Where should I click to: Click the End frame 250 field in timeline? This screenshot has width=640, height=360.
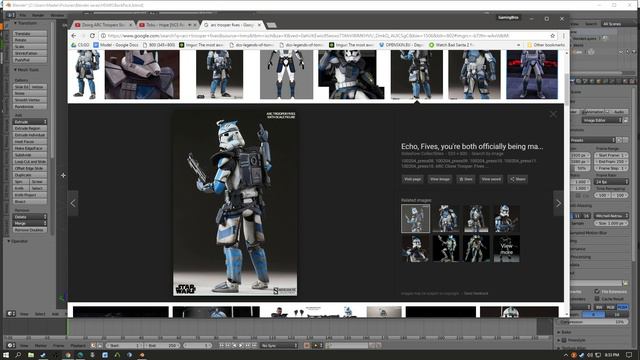click(x=162, y=345)
